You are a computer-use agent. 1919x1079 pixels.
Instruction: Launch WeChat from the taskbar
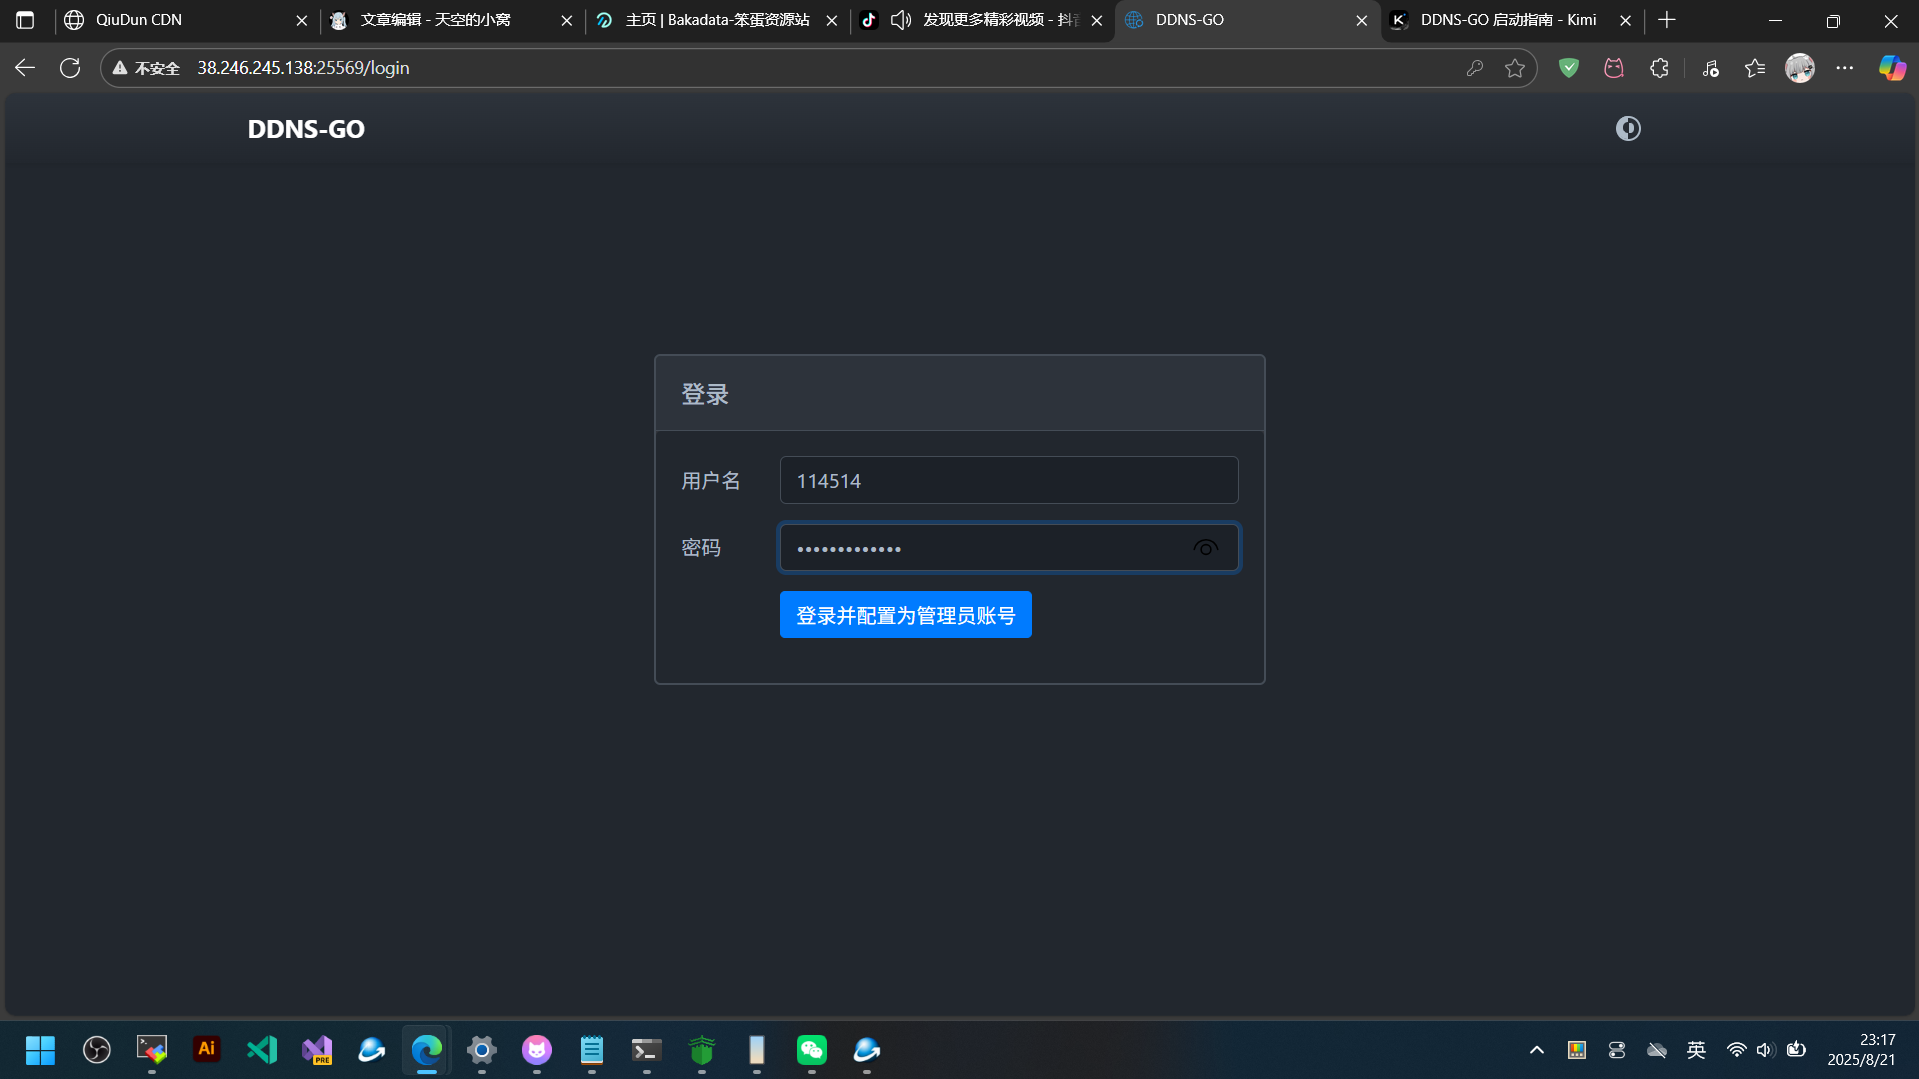pos(811,1050)
